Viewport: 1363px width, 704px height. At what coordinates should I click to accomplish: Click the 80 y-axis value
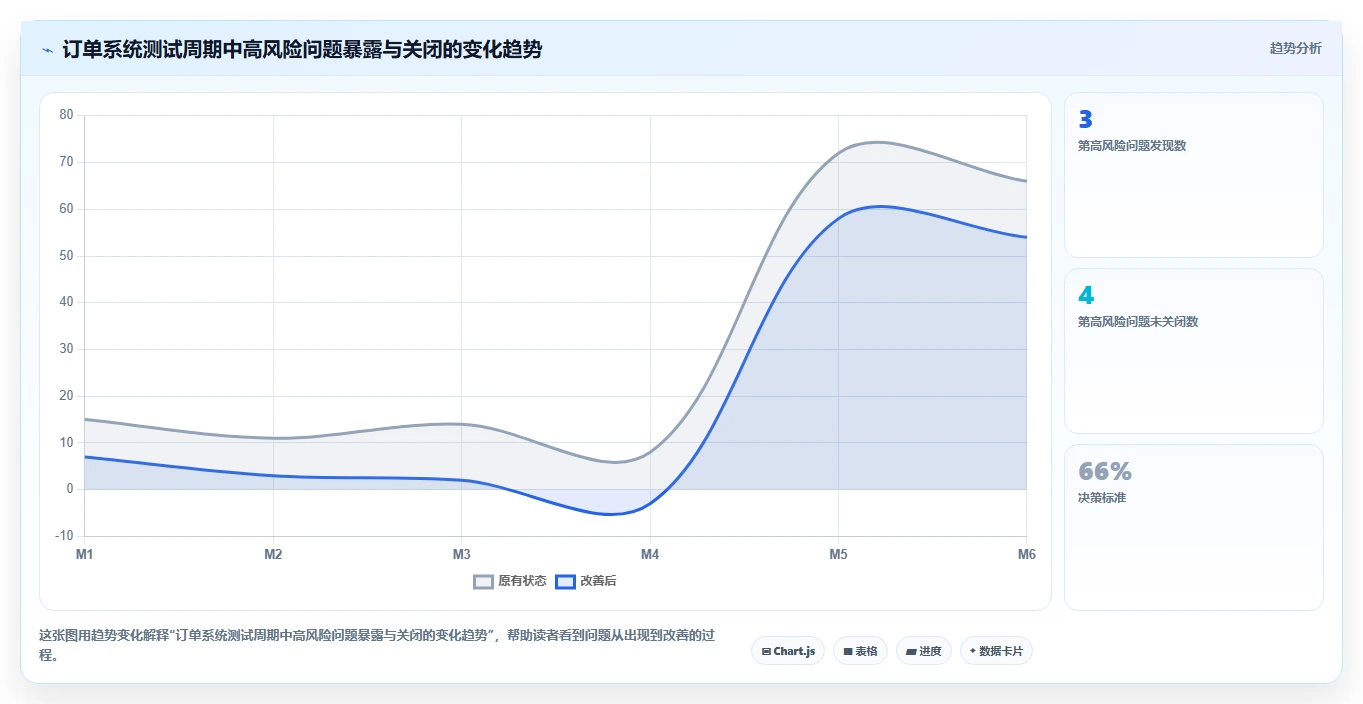66,115
